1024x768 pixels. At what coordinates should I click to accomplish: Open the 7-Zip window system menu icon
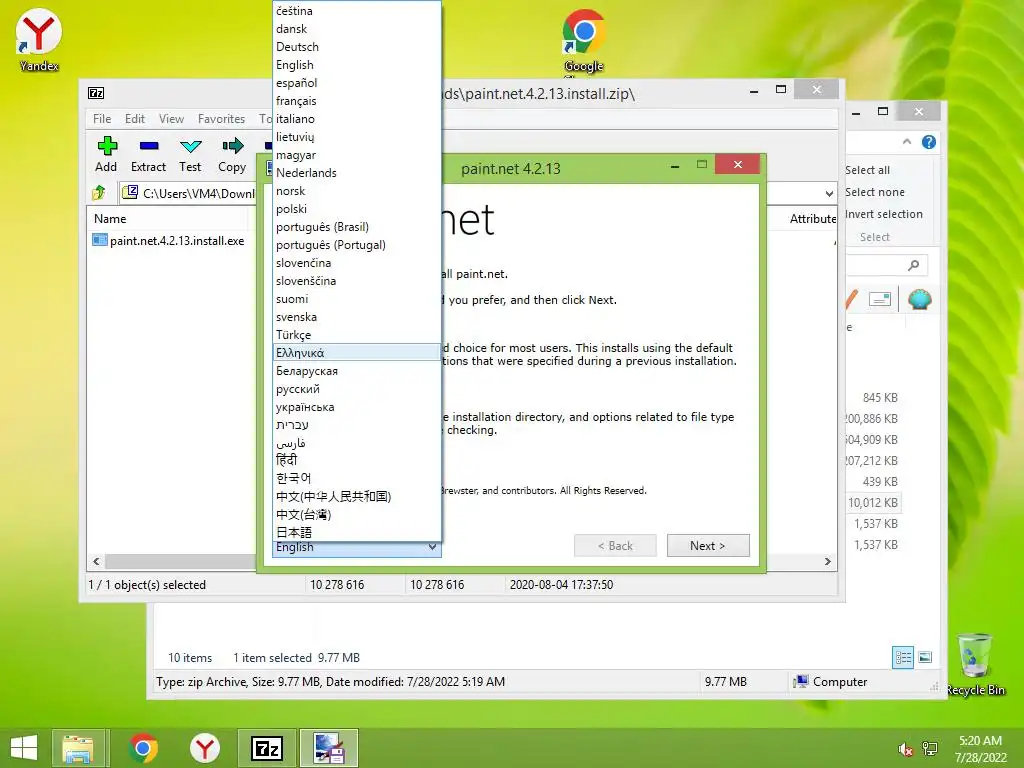pyautogui.click(x=96, y=93)
